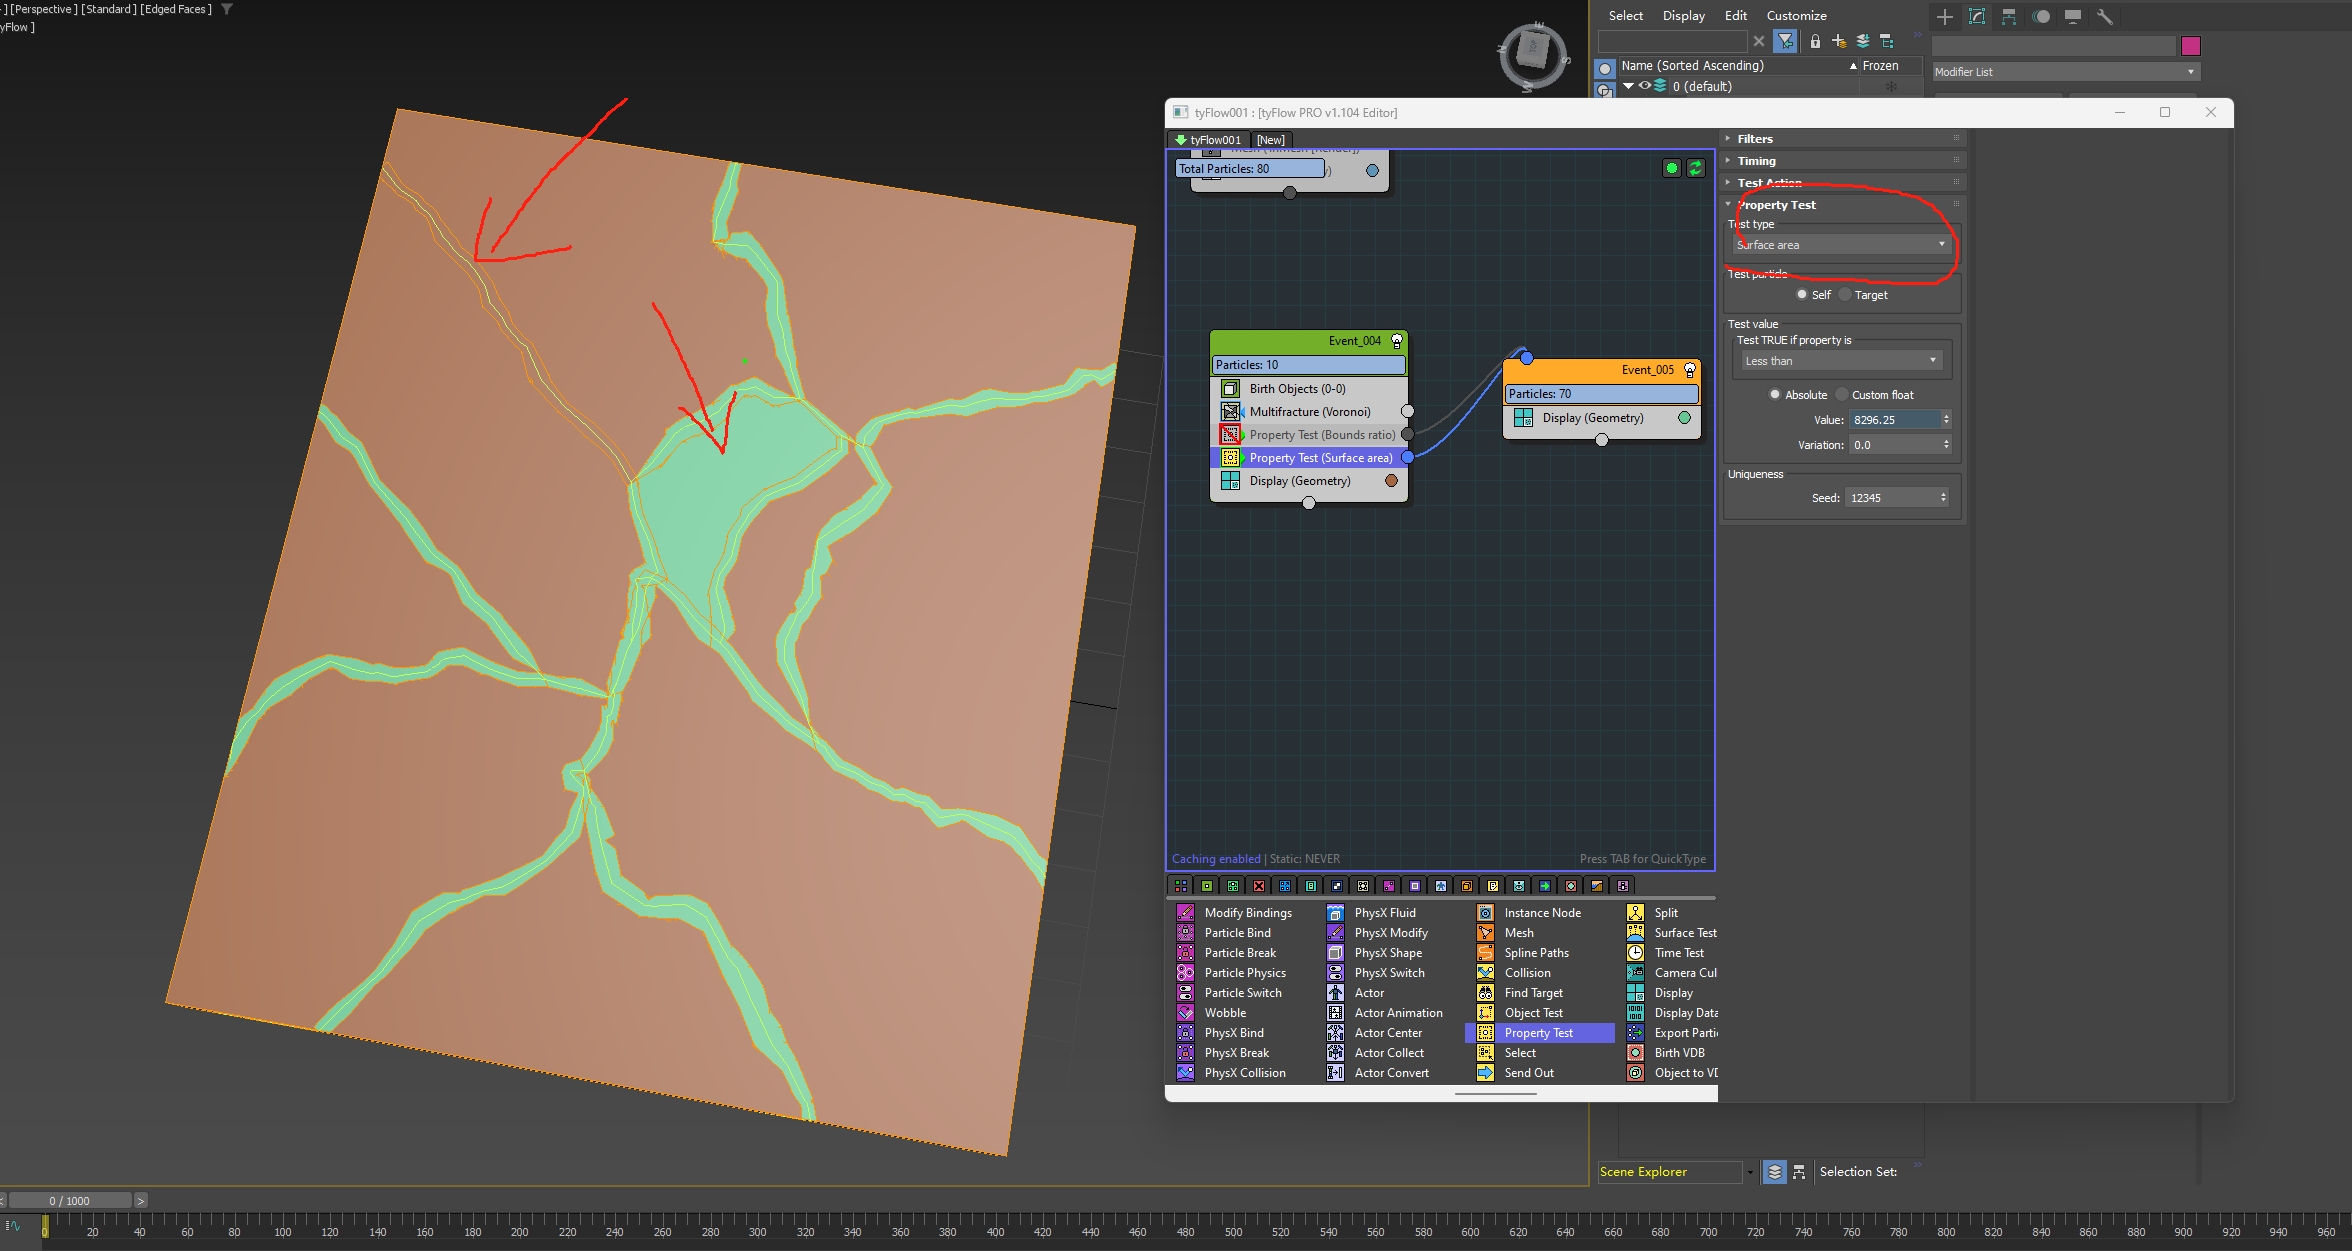Click the pink object color swatch
The height and width of the screenshot is (1251, 2352).
[x=2191, y=46]
